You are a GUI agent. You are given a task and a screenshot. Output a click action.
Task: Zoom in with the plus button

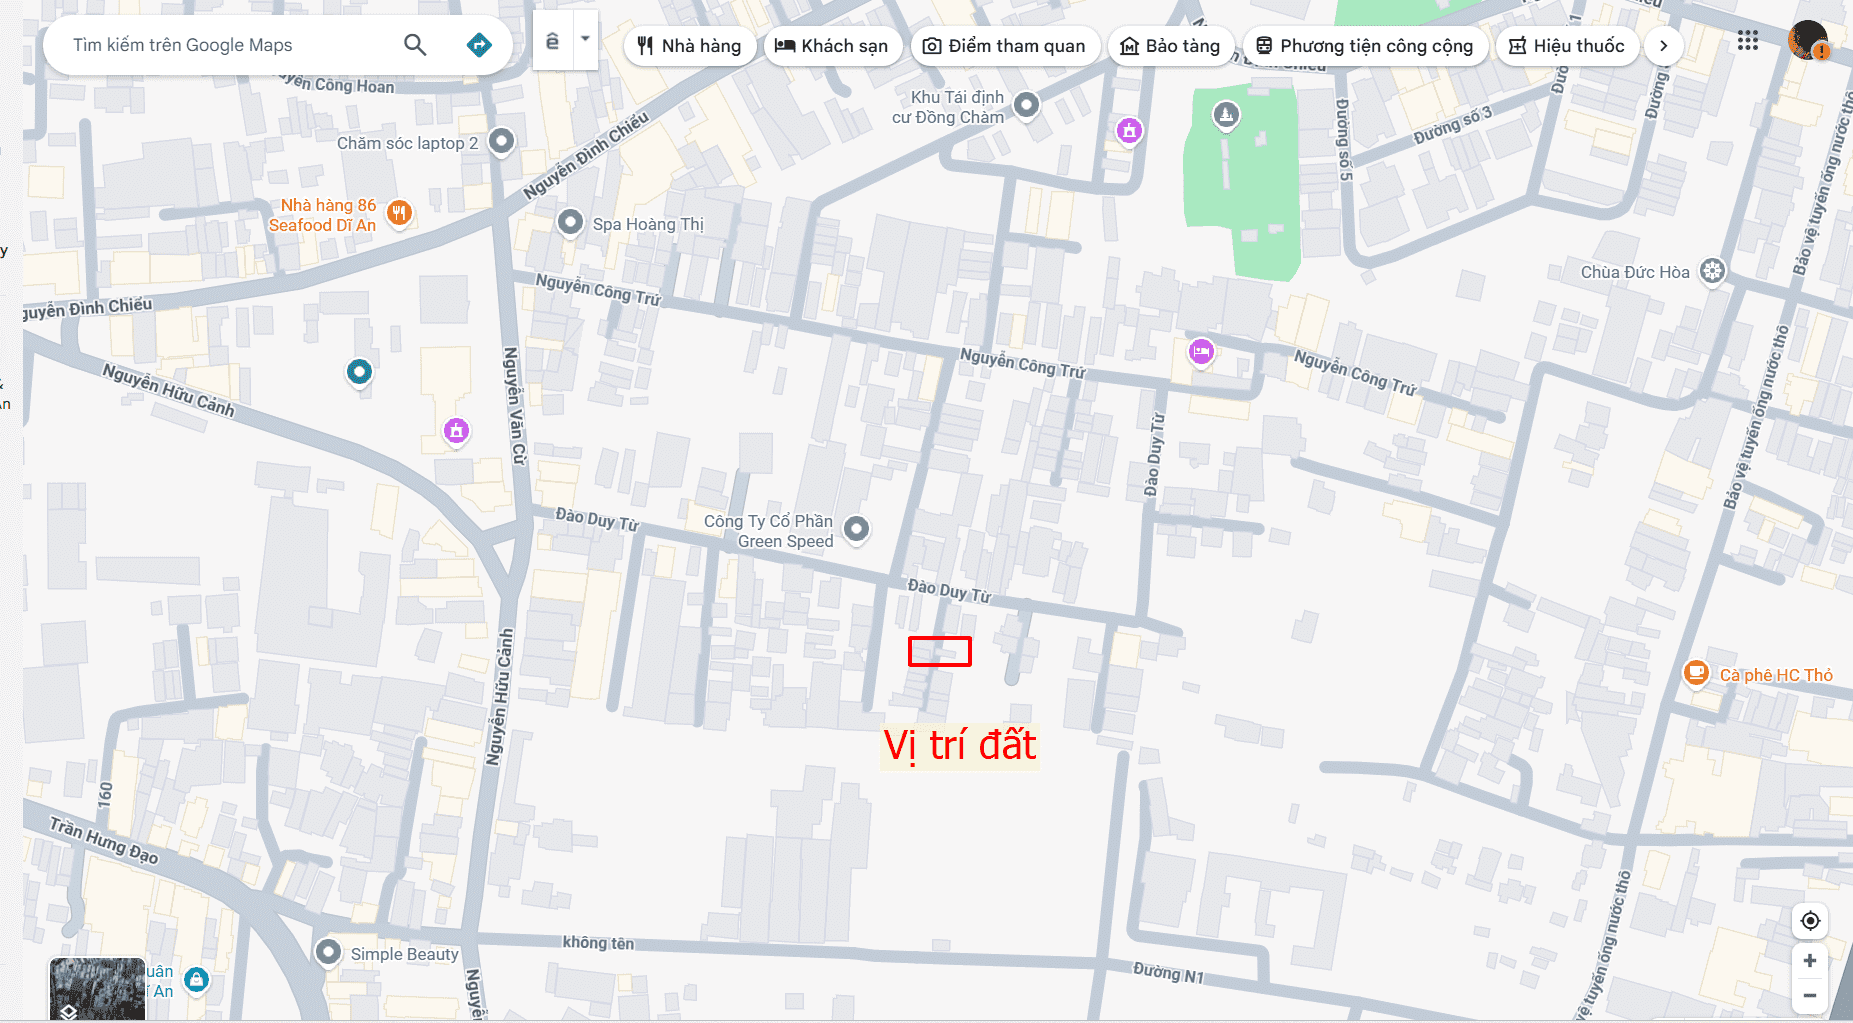[x=1810, y=961]
